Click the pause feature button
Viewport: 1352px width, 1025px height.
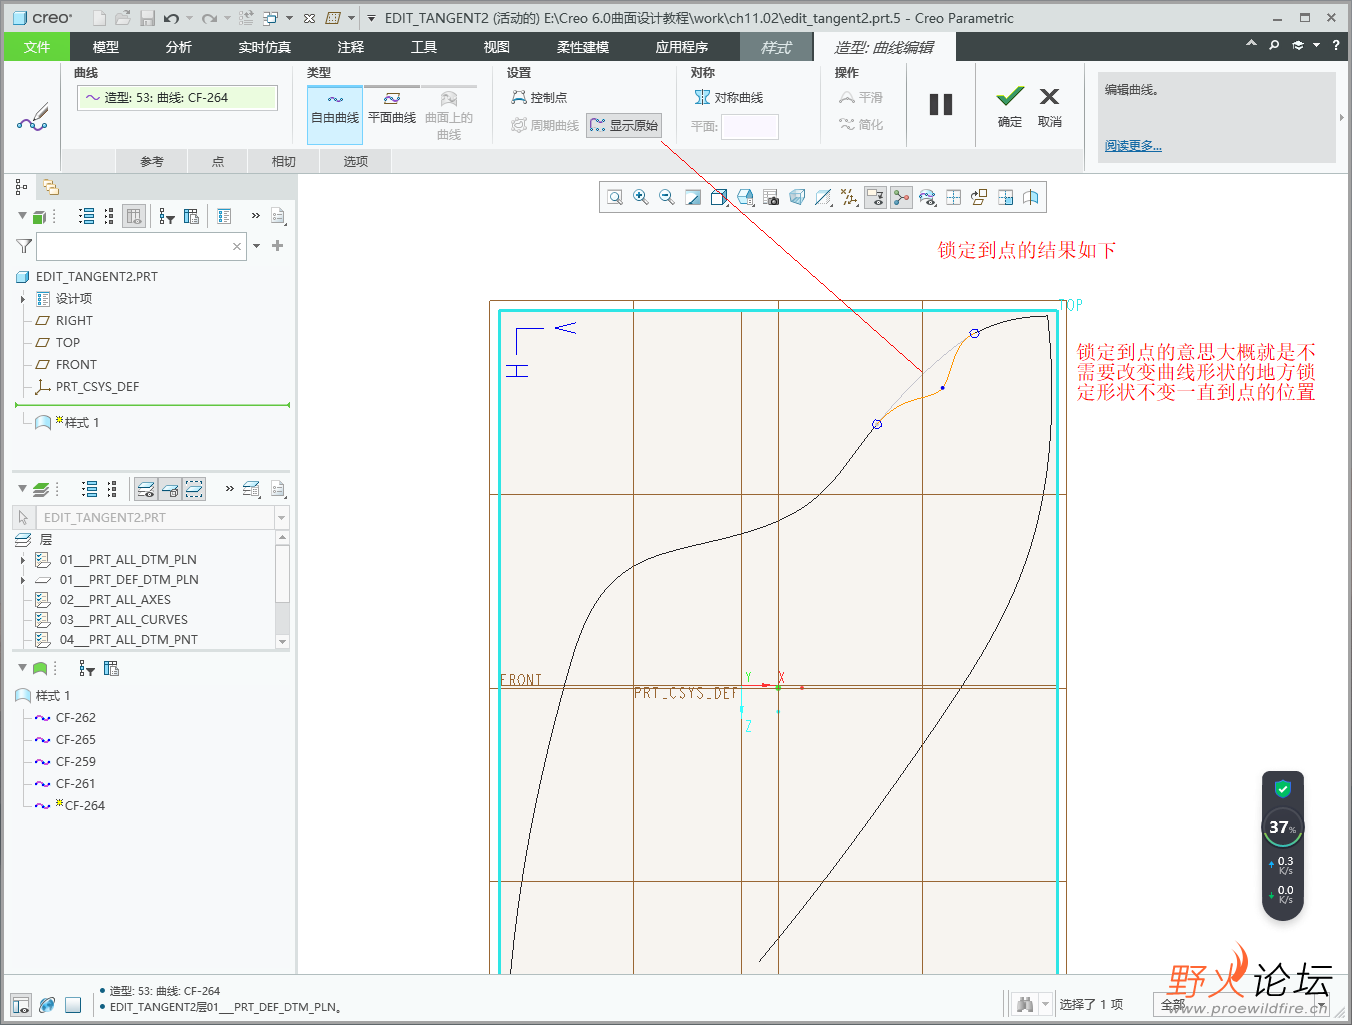click(x=941, y=104)
